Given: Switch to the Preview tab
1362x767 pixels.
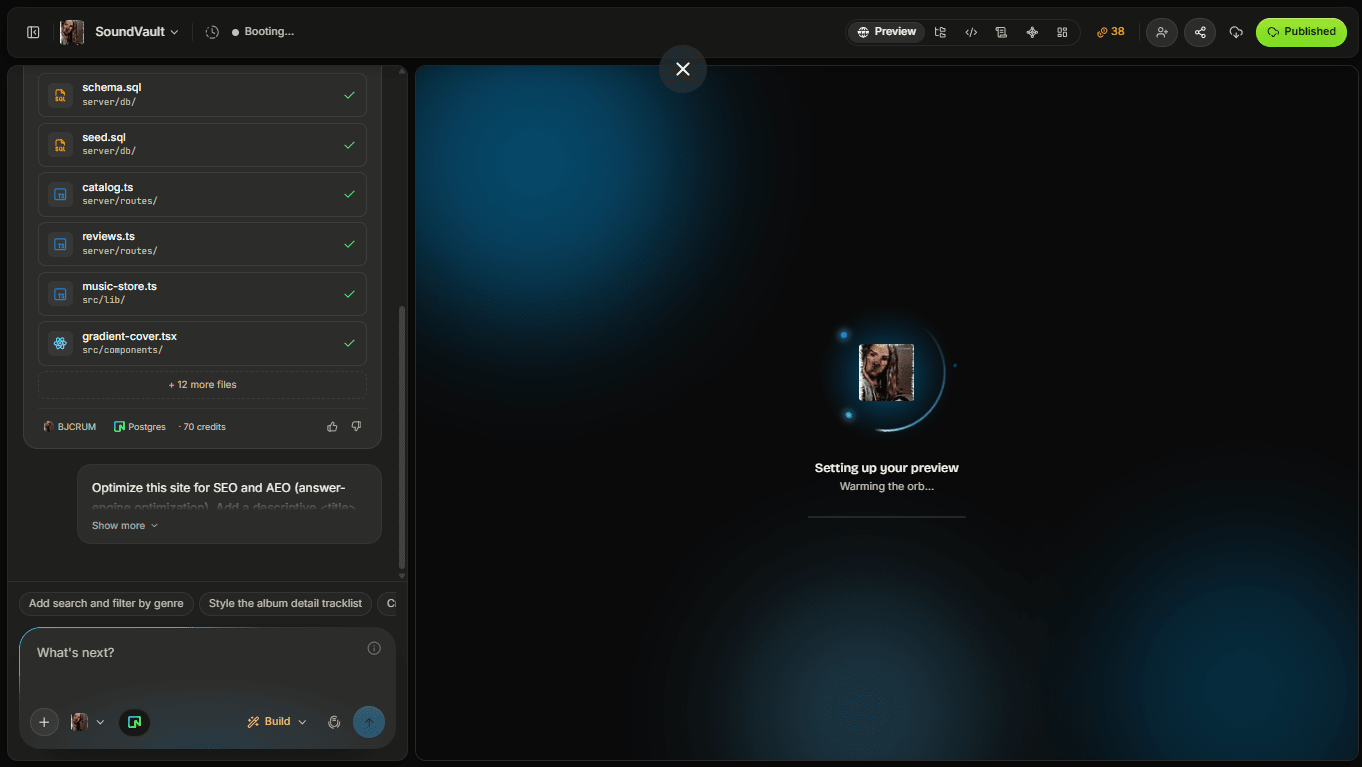Looking at the screenshot, I should click(x=887, y=32).
